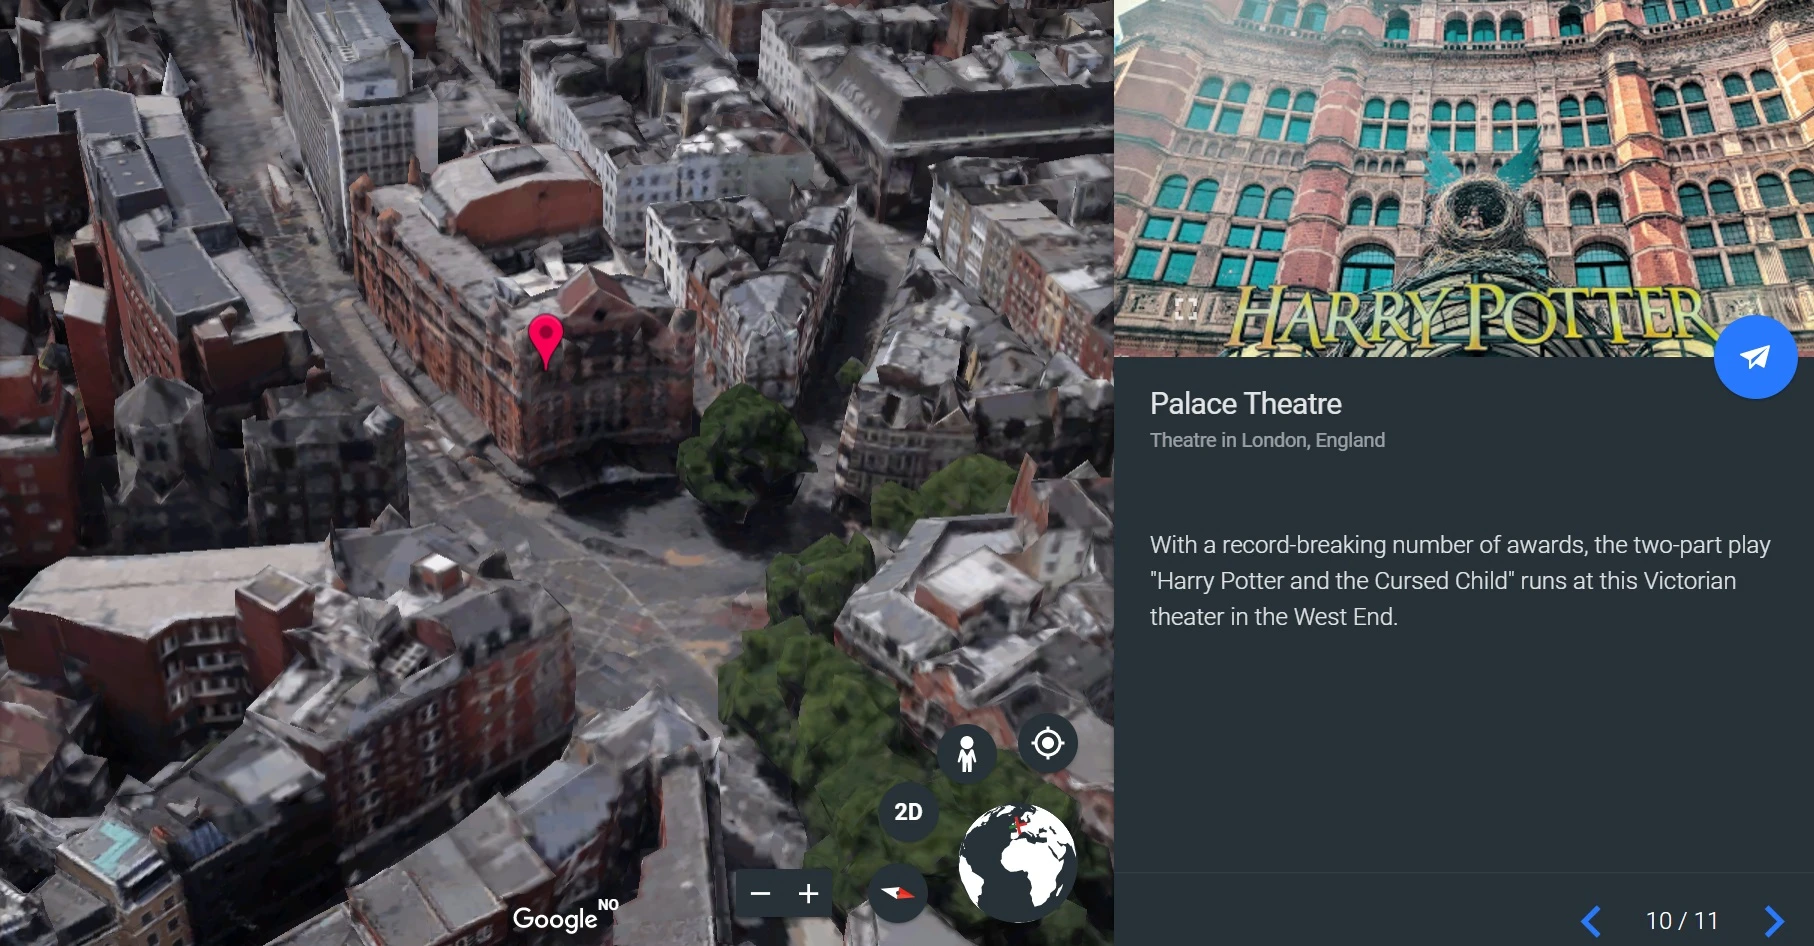Go to next stop with right arrow
The image size is (1814, 946).
click(1774, 921)
